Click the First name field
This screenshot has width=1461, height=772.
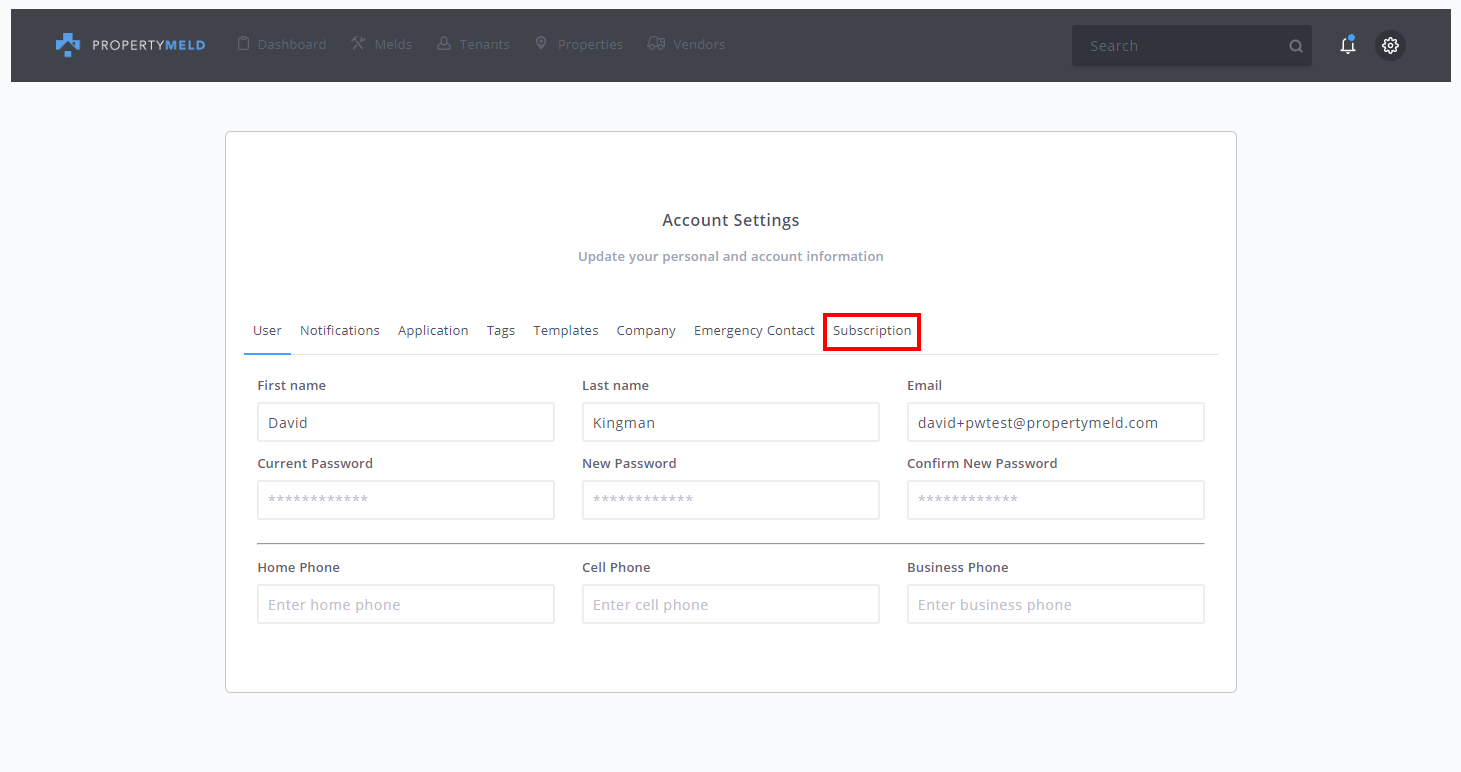coord(406,422)
